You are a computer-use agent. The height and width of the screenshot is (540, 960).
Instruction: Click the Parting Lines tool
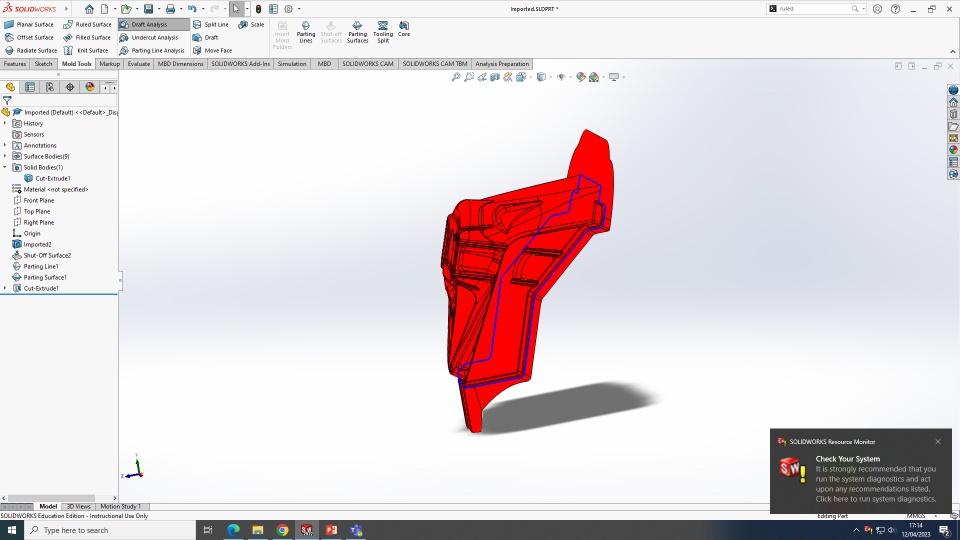[x=306, y=32]
